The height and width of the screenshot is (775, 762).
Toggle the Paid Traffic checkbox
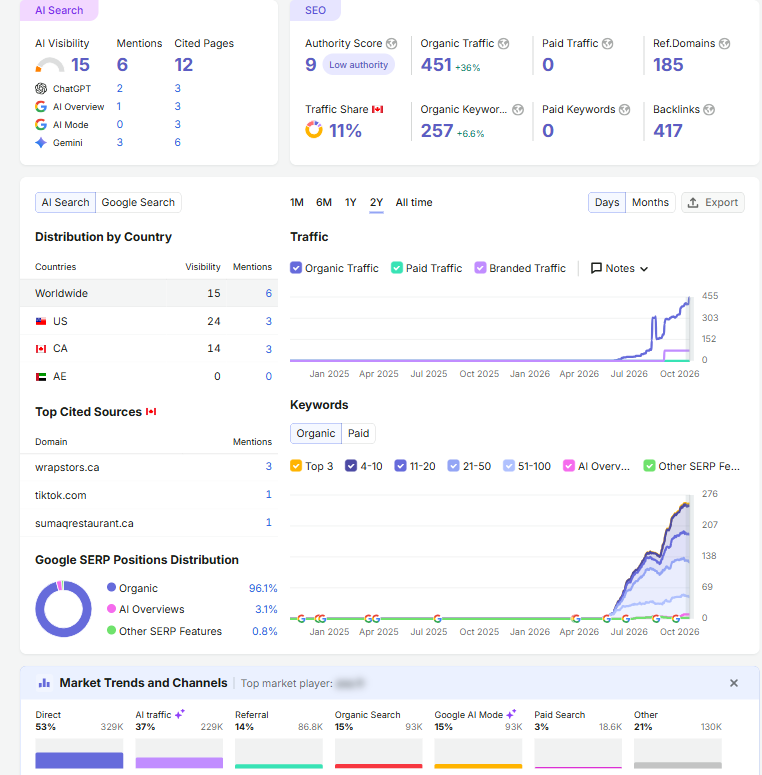click(x=396, y=268)
